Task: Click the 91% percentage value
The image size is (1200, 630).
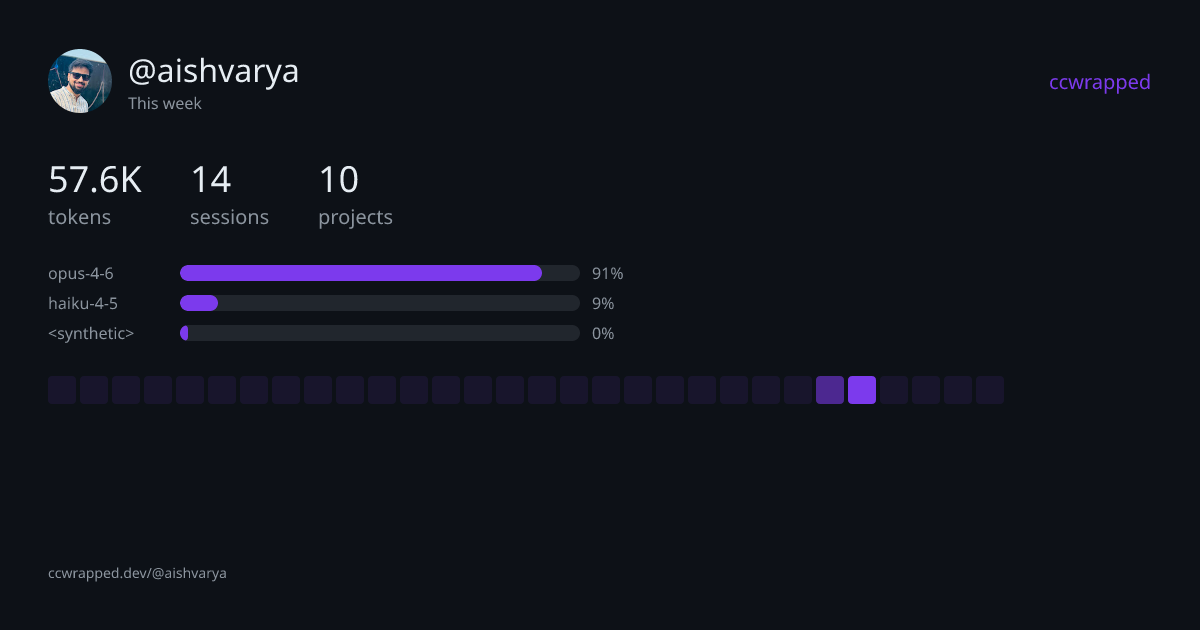Action: [607, 273]
